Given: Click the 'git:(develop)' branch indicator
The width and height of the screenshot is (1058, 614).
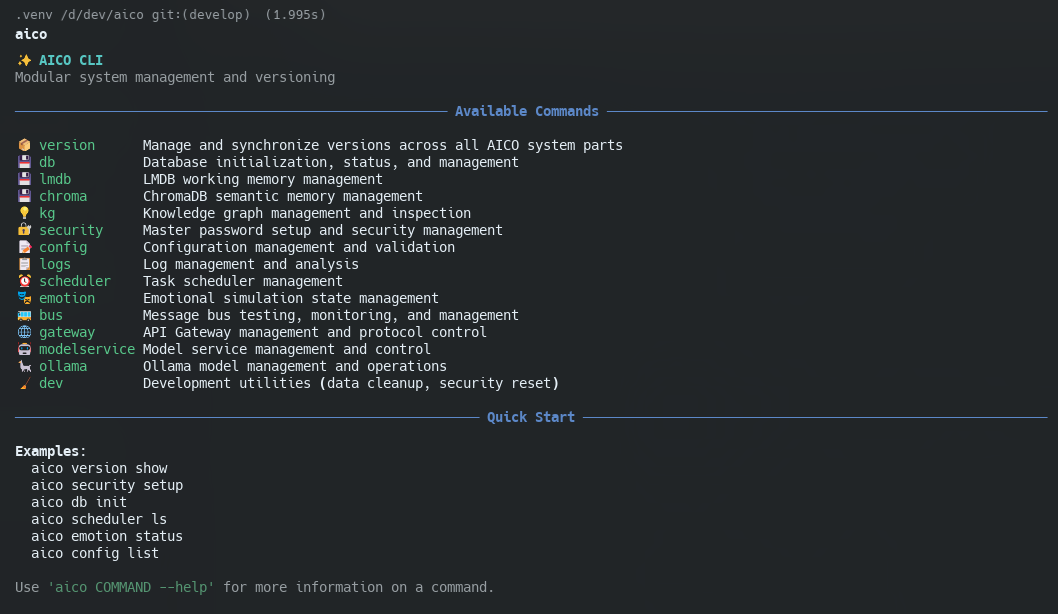Looking at the screenshot, I should pos(201,14).
